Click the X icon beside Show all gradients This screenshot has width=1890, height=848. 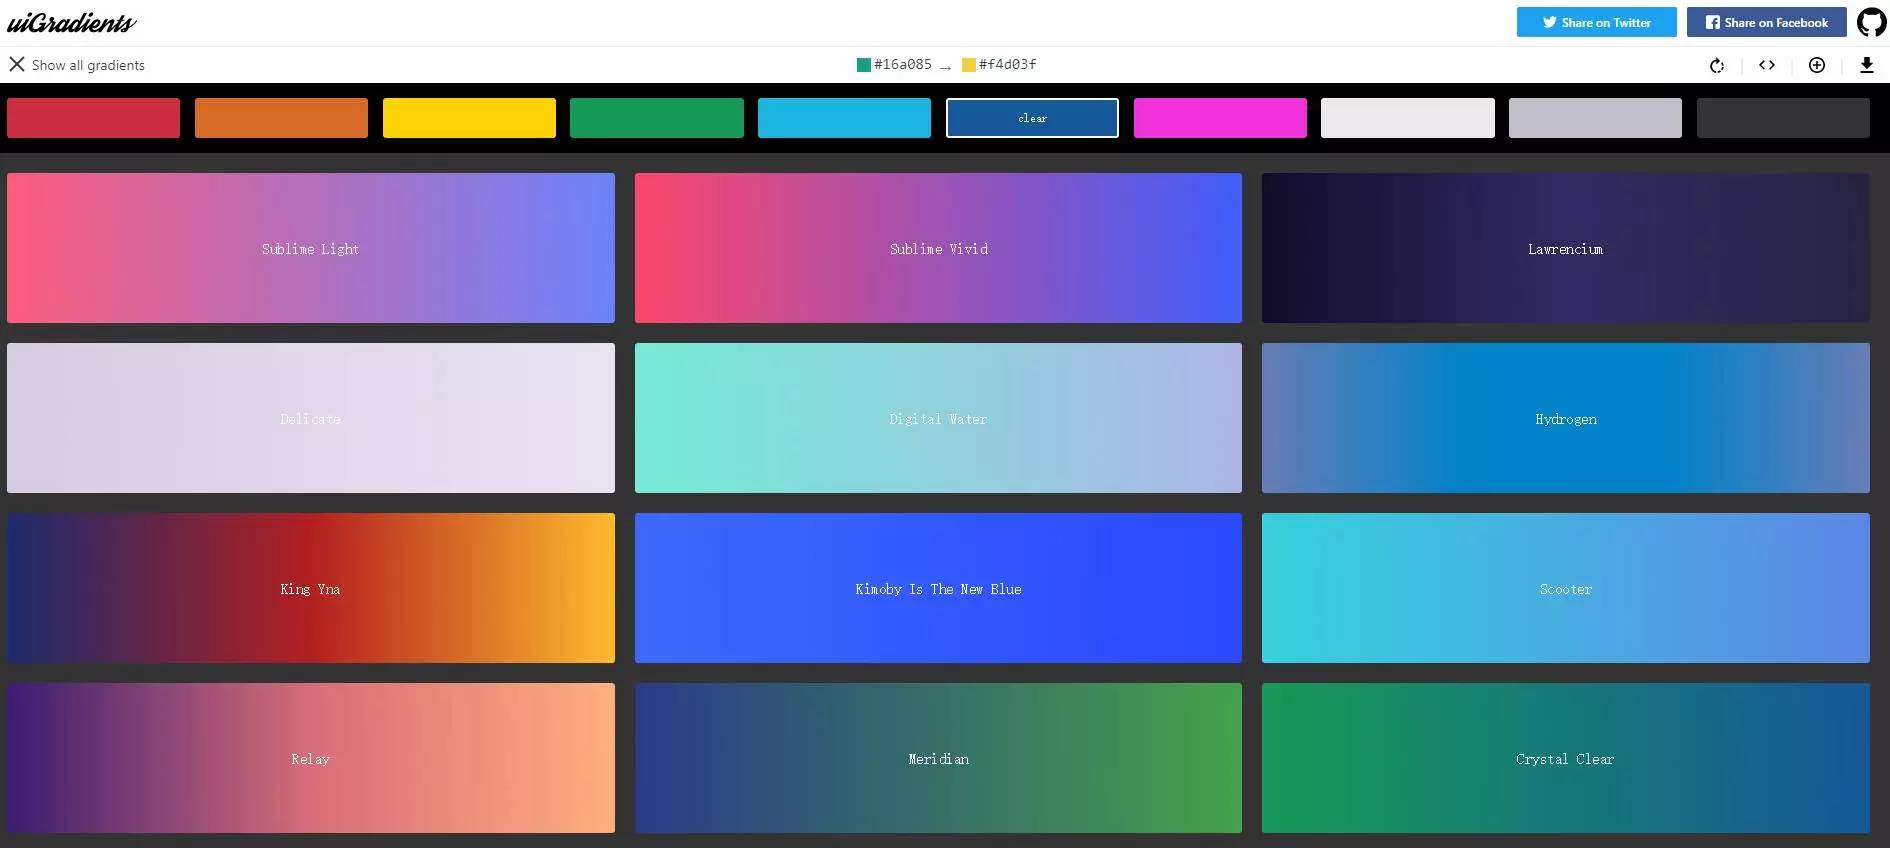click(x=17, y=64)
